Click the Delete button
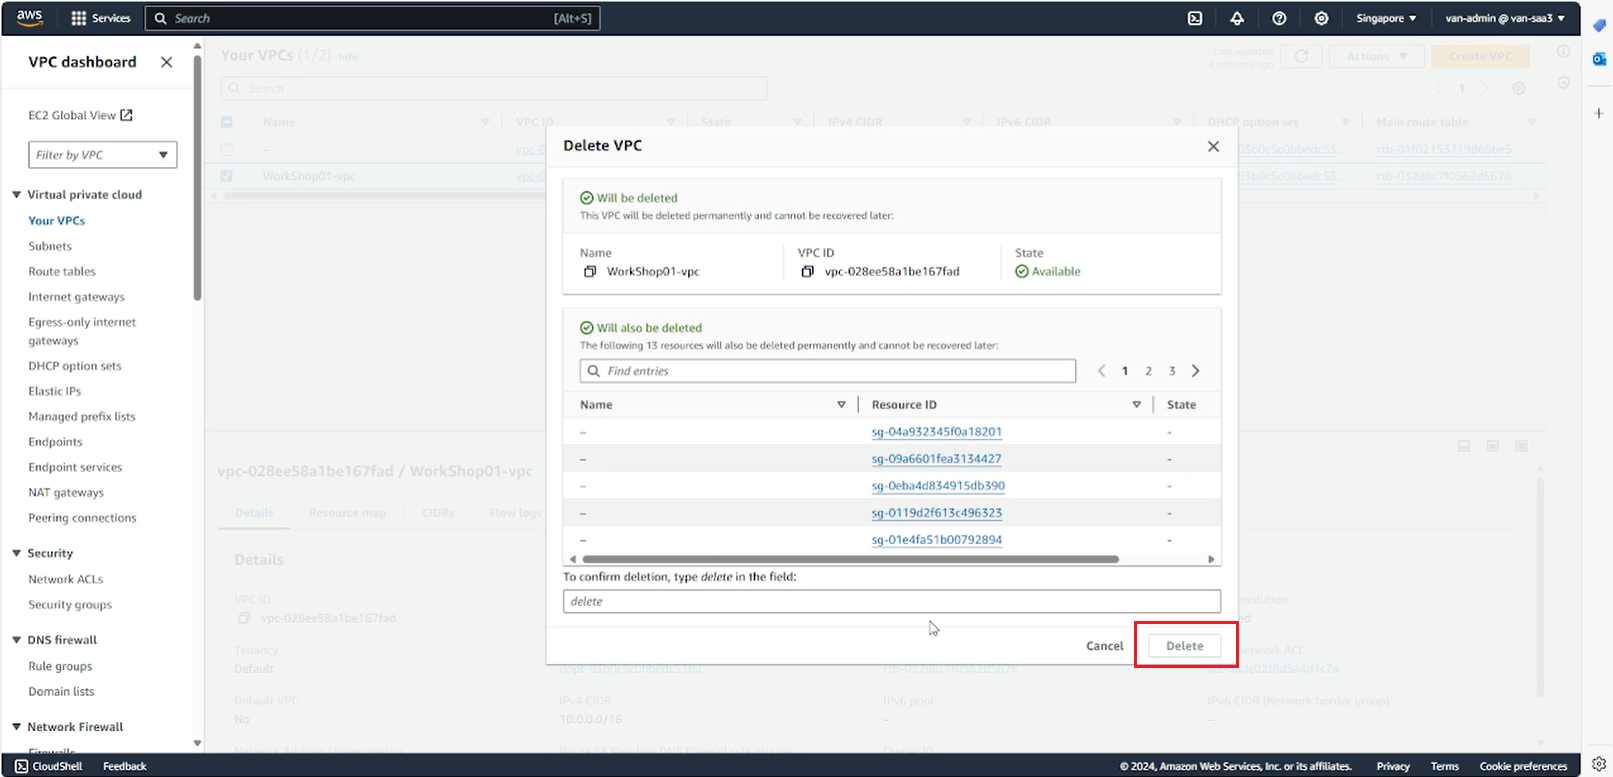Image resolution: width=1613 pixels, height=777 pixels. 1185,646
